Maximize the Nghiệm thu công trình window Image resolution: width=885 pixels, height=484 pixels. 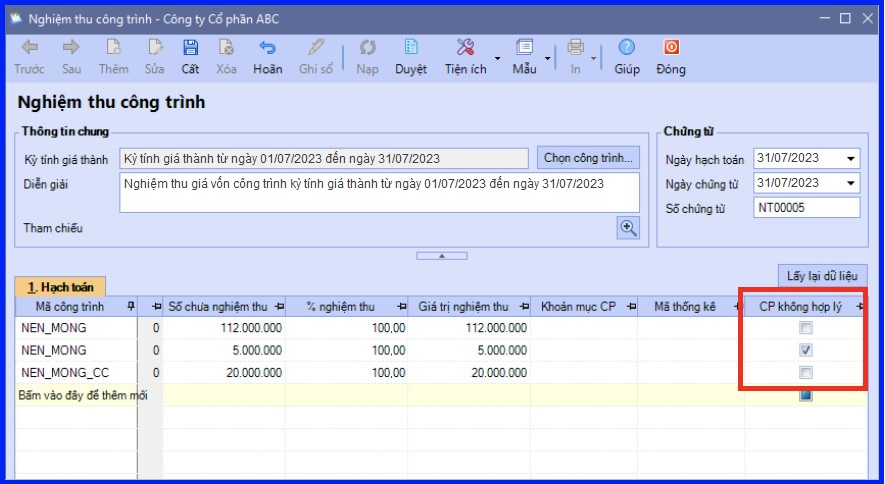pos(845,19)
